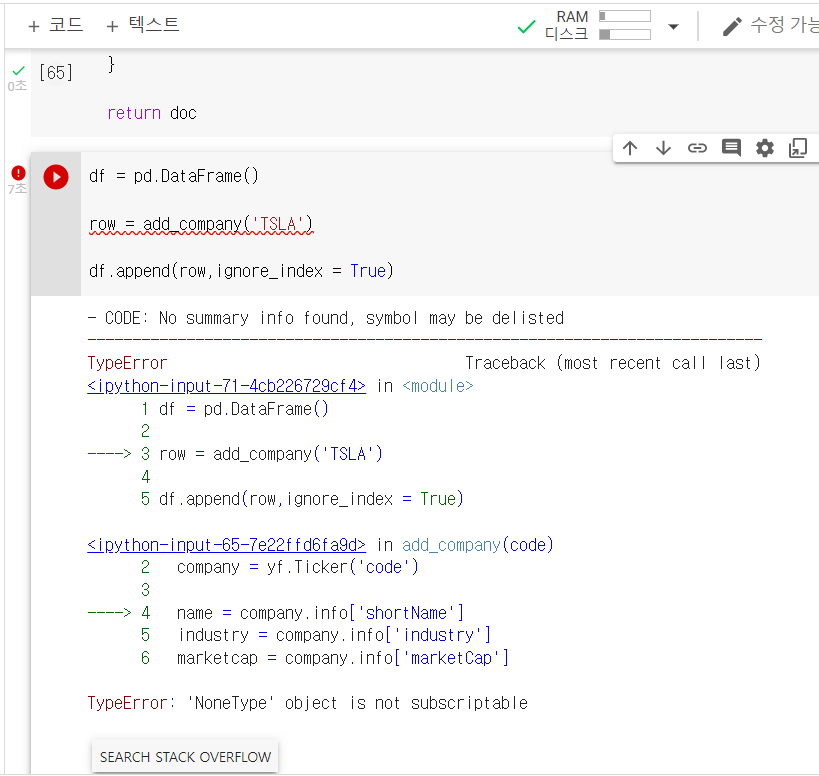The width and height of the screenshot is (819, 776).
Task: Run the cell with the red play button
Action: point(56,177)
